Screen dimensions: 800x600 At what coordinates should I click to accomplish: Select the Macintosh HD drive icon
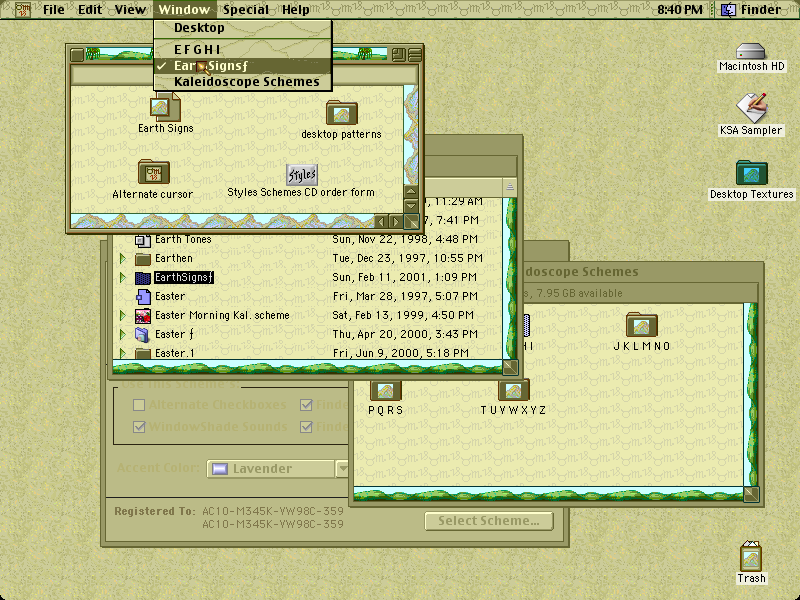751,51
